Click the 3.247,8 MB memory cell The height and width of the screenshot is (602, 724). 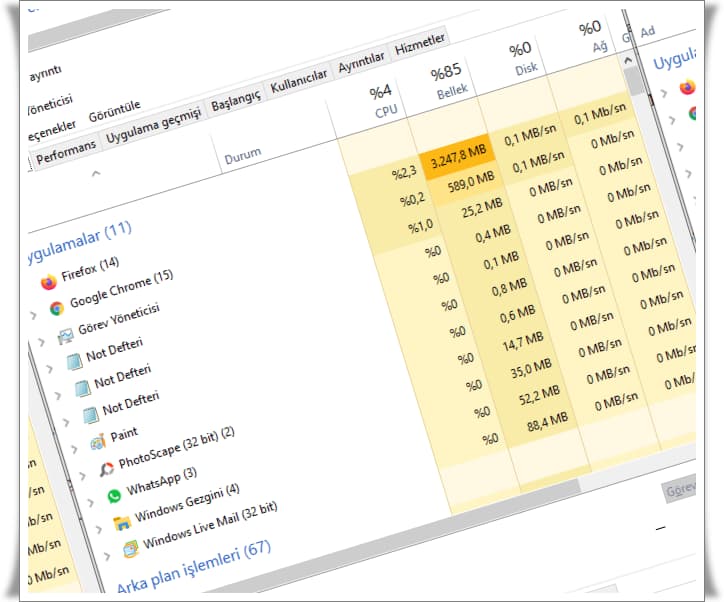[x=458, y=156]
